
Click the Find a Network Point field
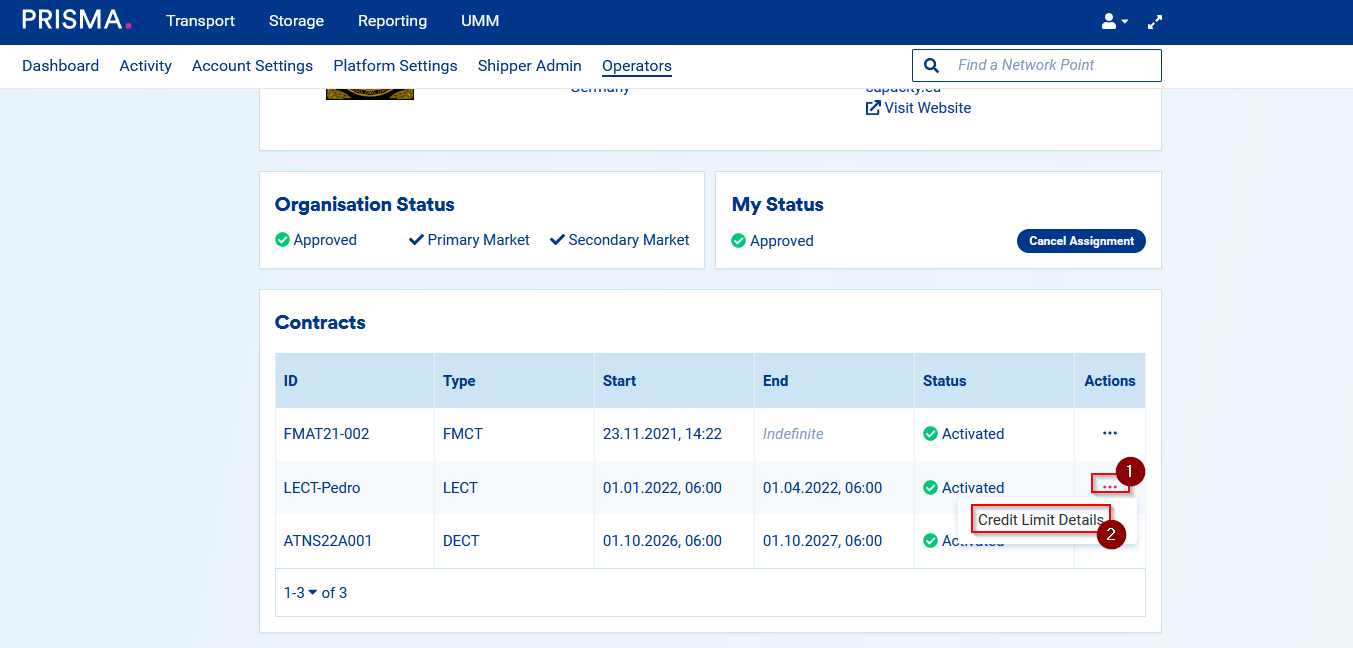(1050, 65)
